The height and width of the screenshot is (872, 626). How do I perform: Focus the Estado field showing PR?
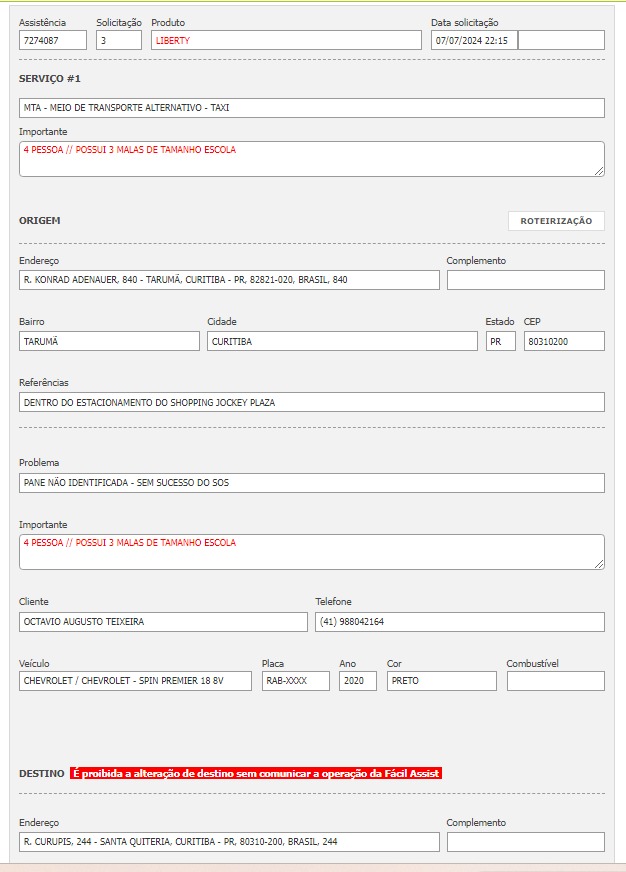[500, 341]
